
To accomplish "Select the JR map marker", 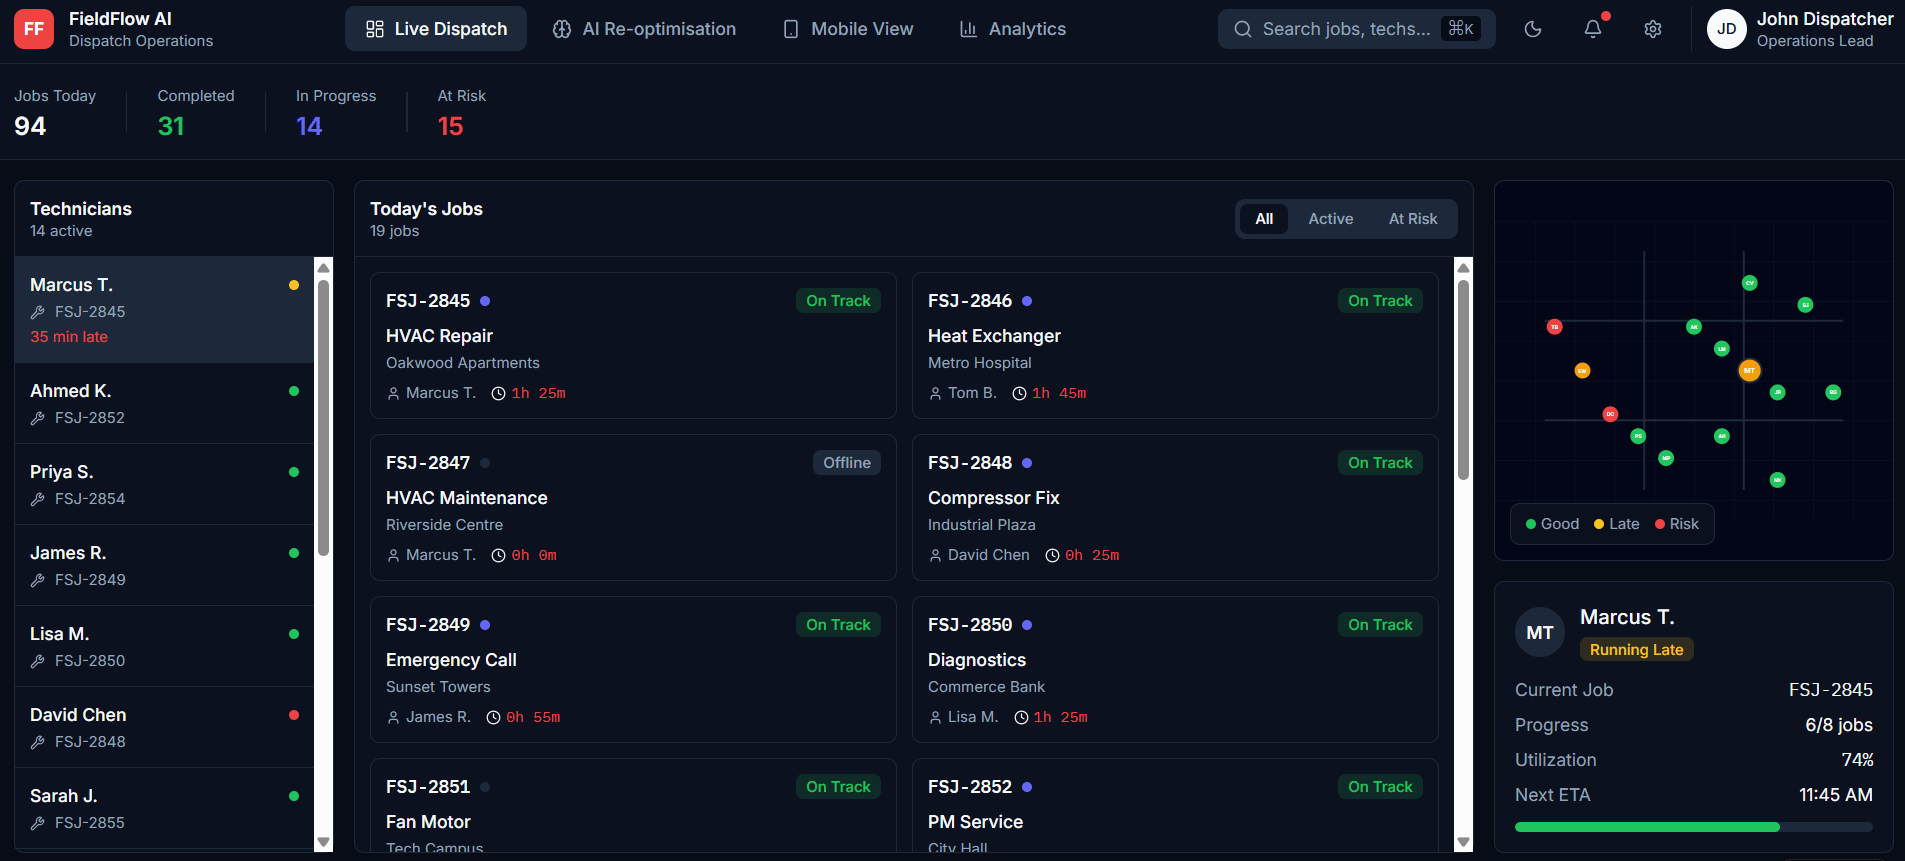I will pos(1777,392).
